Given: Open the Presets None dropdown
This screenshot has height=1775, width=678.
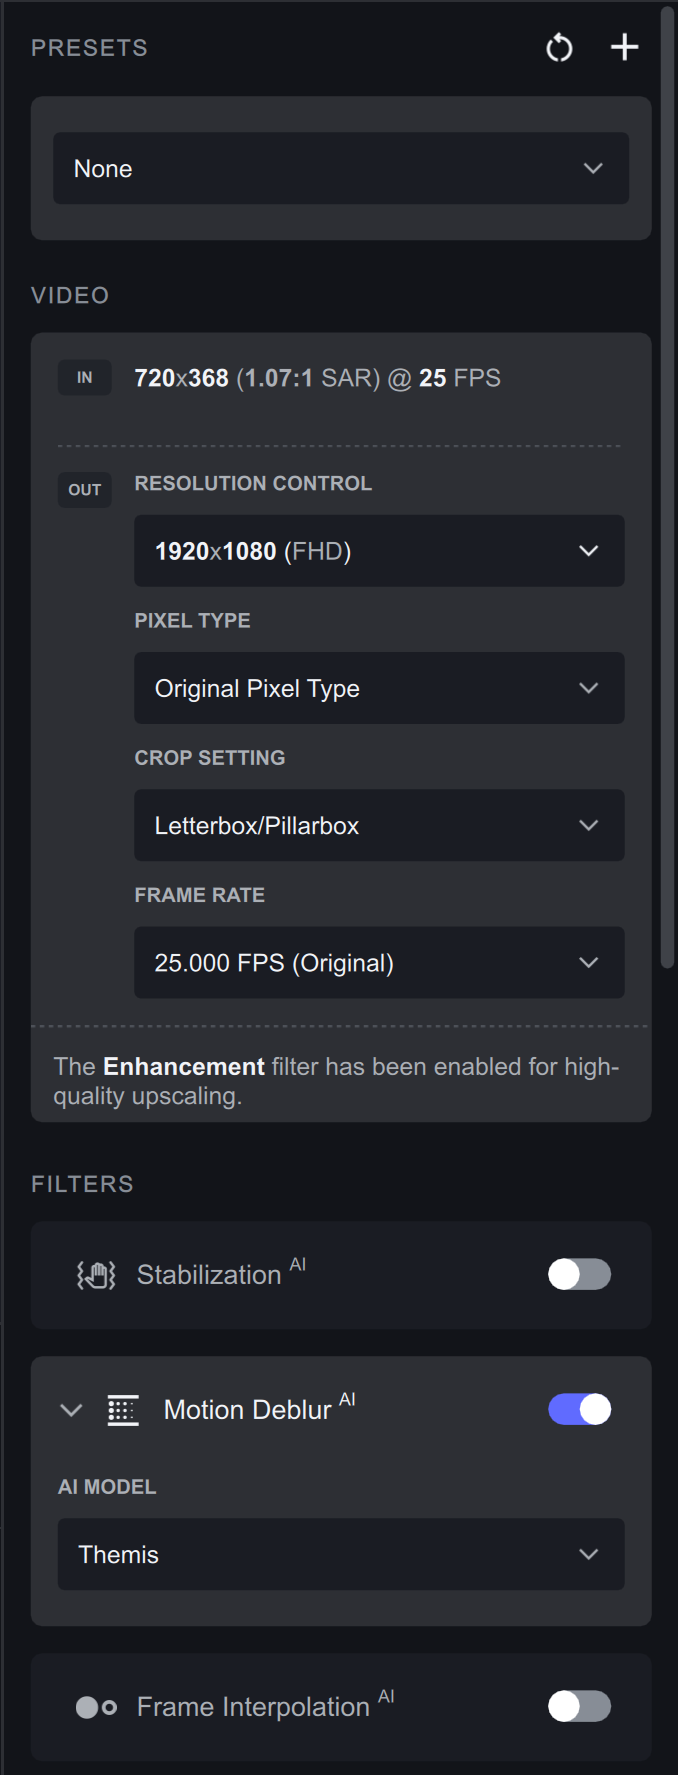Looking at the screenshot, I should pos(341,168).
